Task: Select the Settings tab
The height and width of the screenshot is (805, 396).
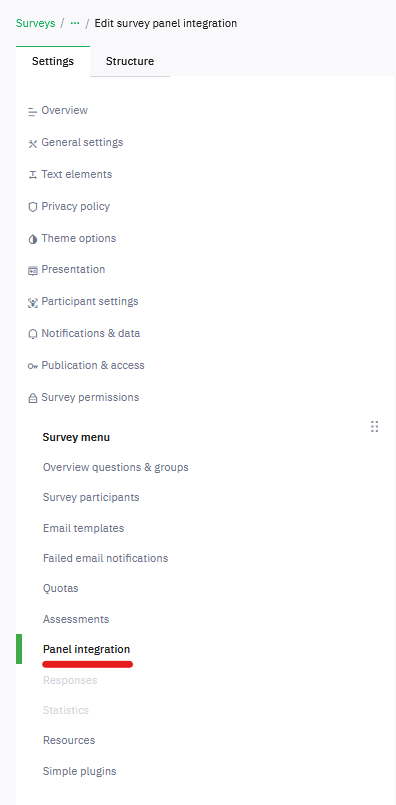Action: click(x=53, y=61)
